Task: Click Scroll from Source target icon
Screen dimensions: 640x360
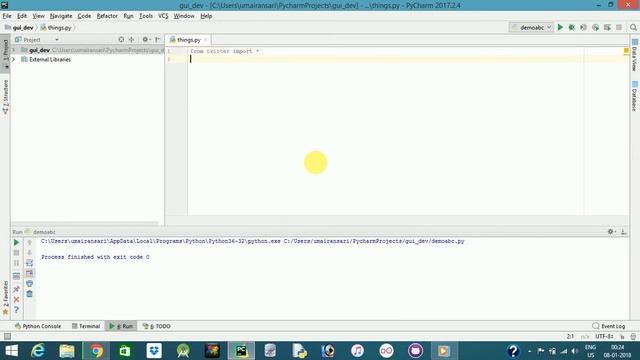Action: (121, 40)
